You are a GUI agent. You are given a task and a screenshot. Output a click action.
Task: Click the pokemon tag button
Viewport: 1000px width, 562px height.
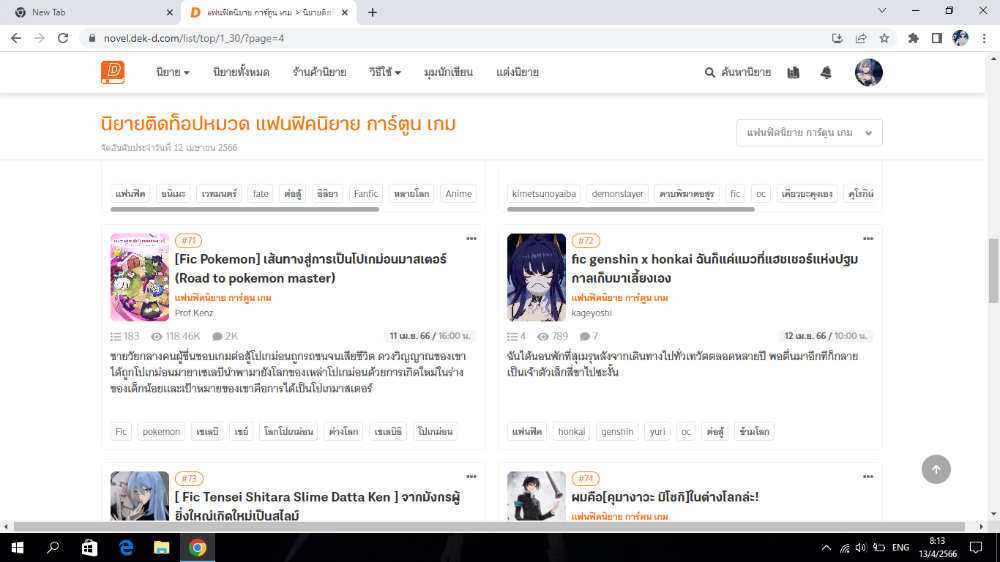click(x=161, y=432)
